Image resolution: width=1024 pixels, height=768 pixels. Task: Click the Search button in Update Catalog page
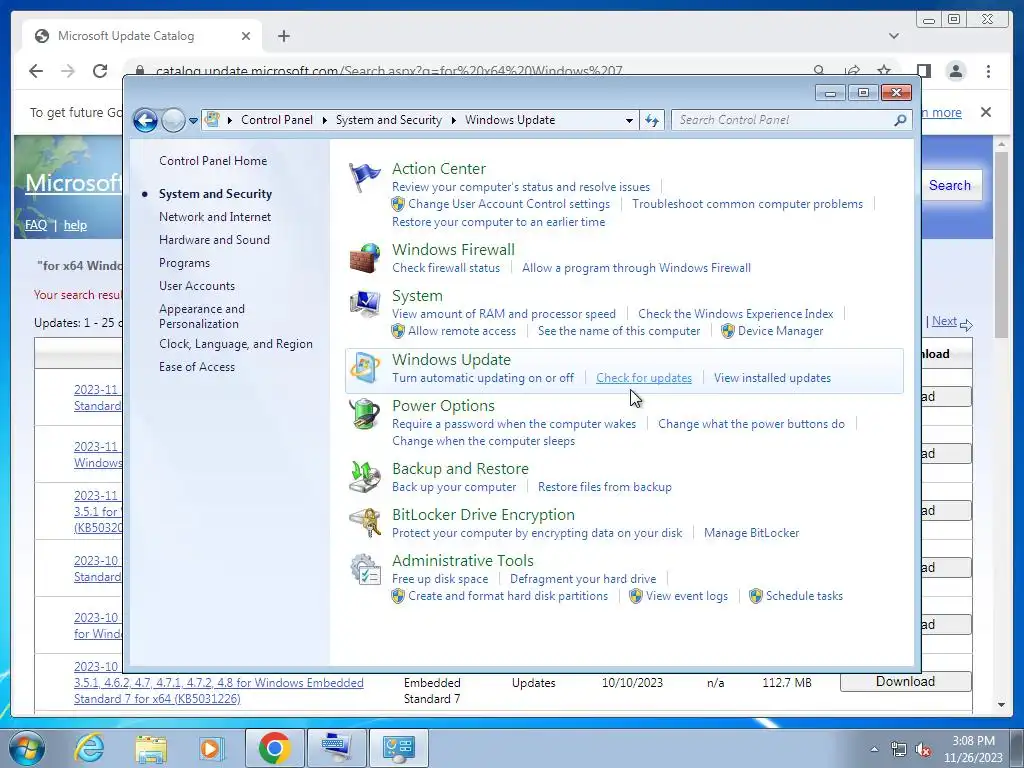pyautogui.click(x=950, y=185)
